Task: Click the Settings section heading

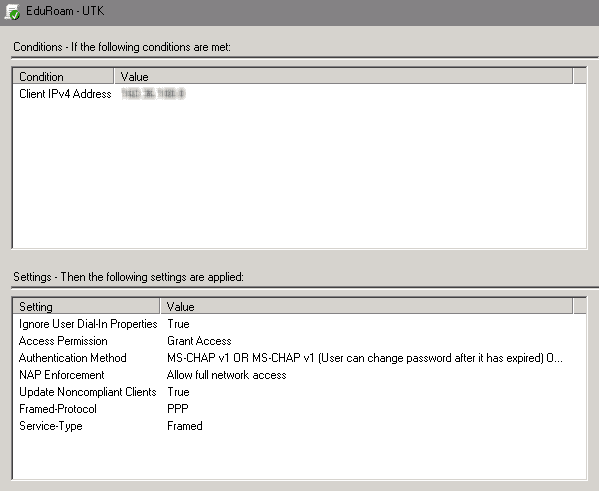Action: click(128, 277)
